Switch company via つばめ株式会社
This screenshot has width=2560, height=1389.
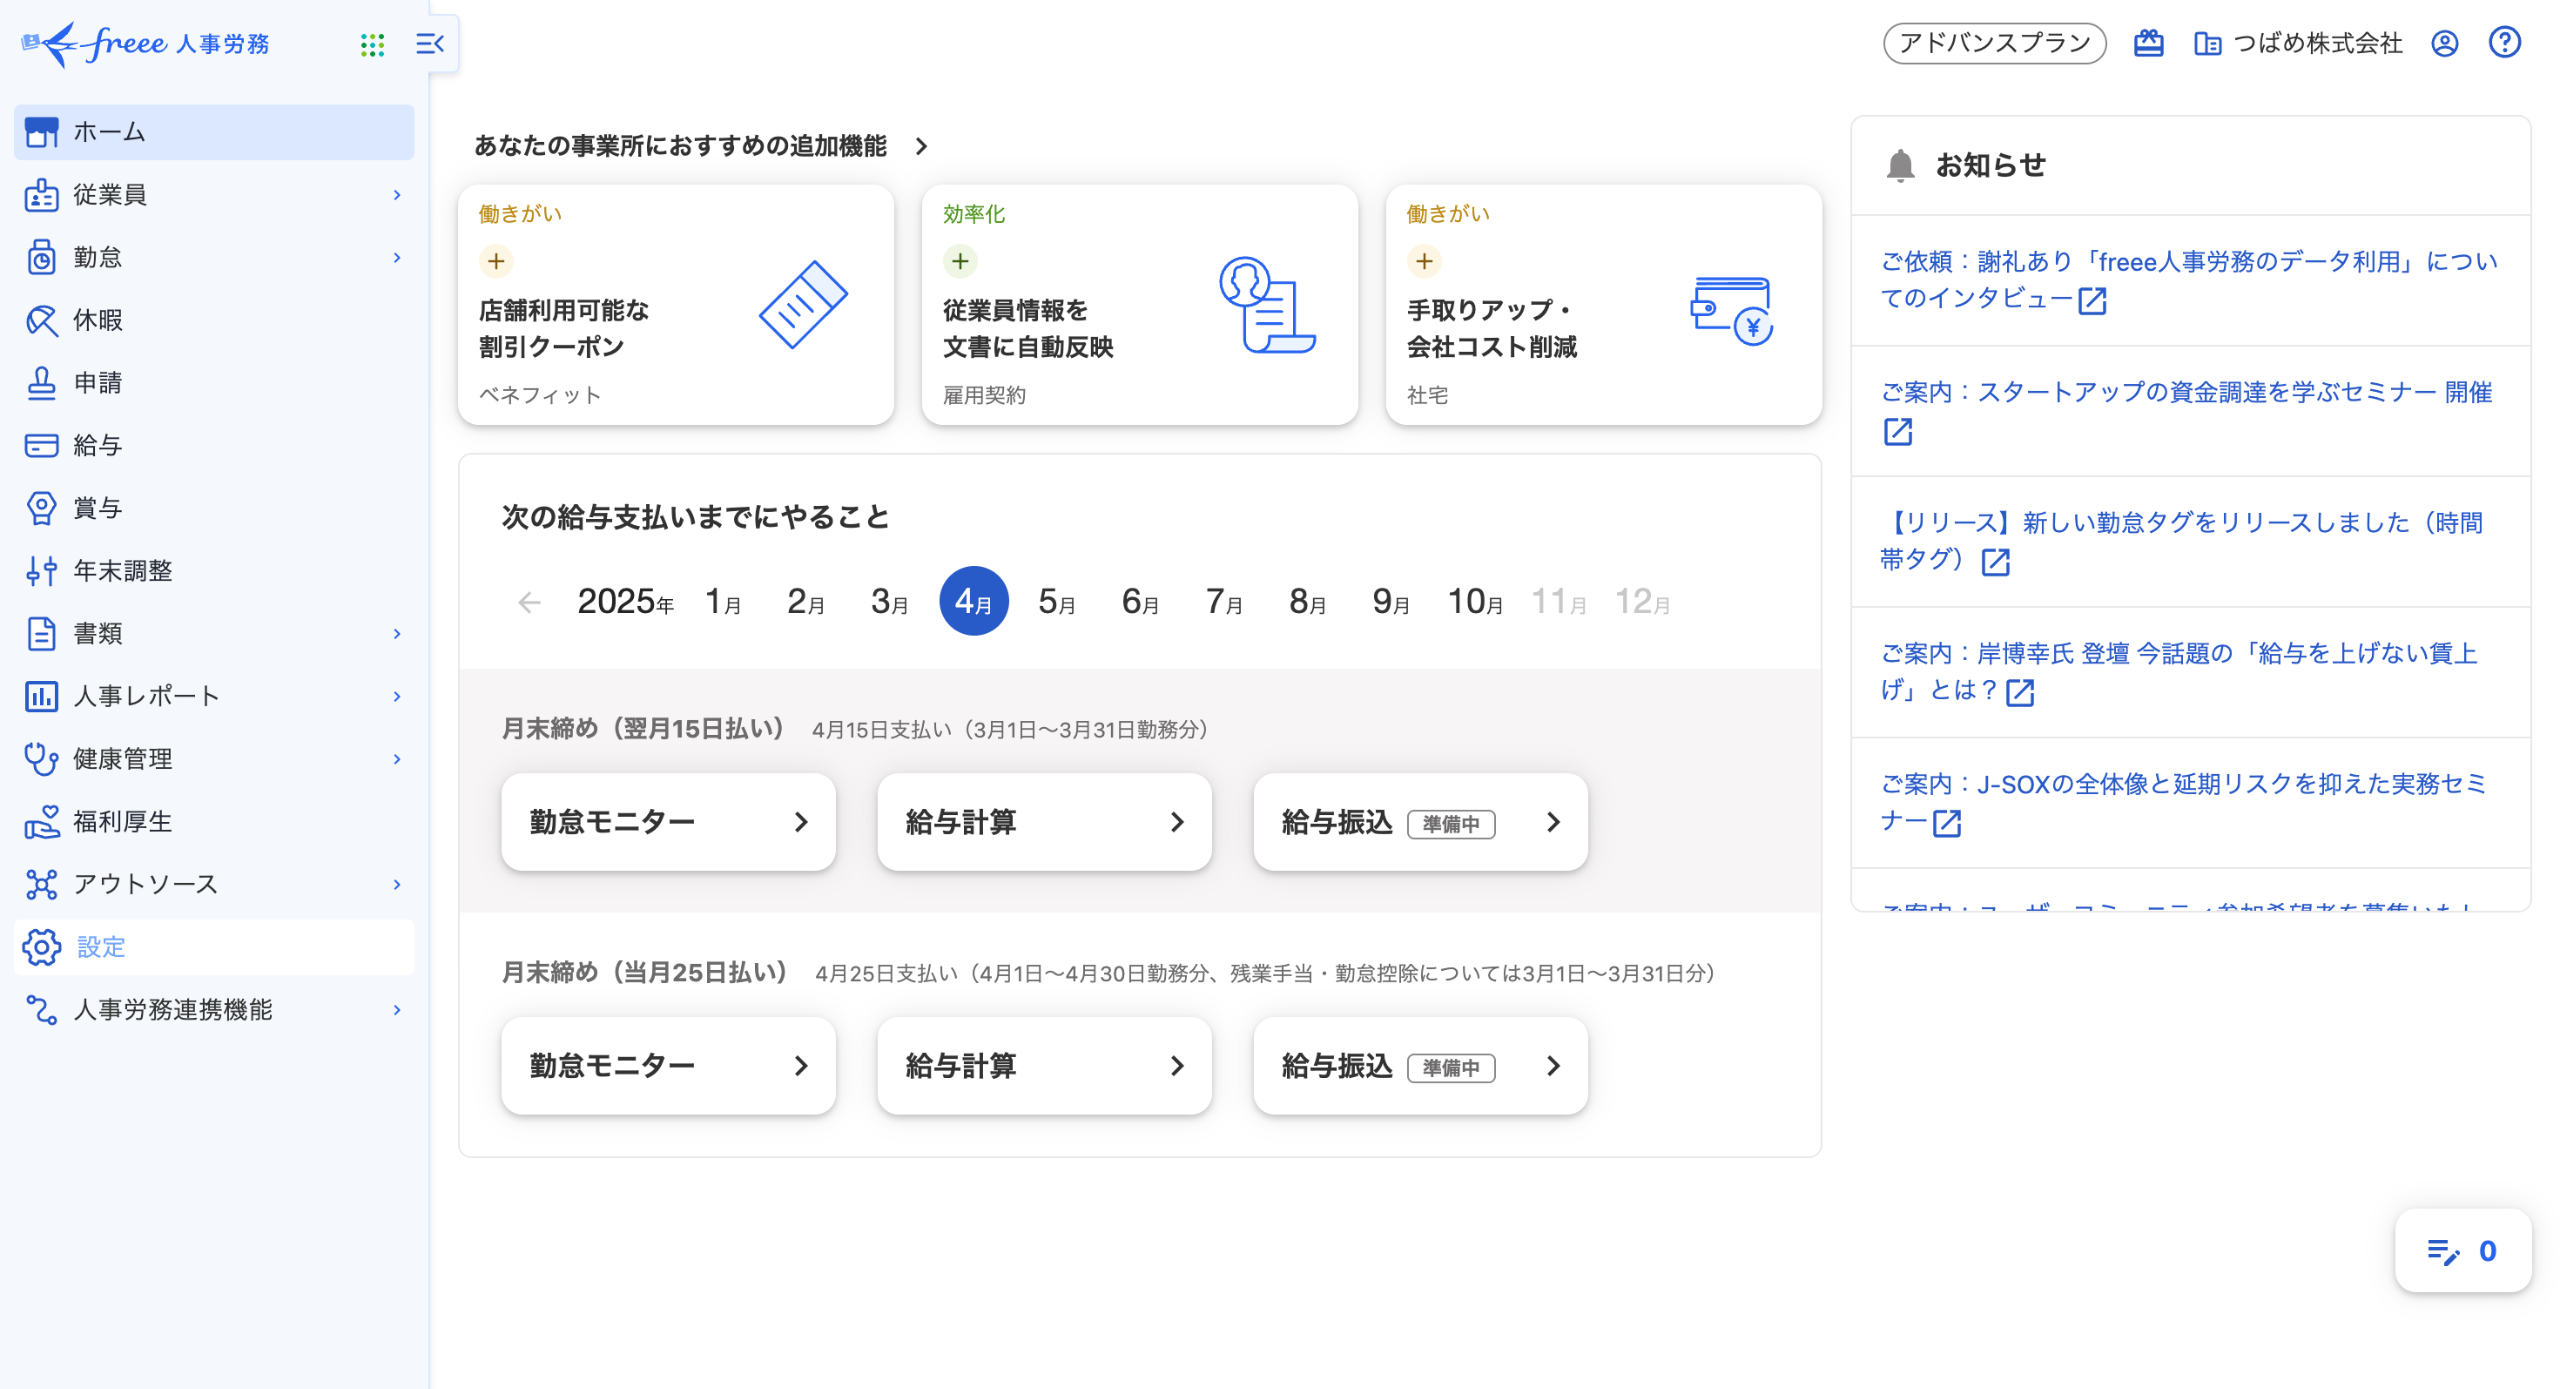[x=2298, y=43]
